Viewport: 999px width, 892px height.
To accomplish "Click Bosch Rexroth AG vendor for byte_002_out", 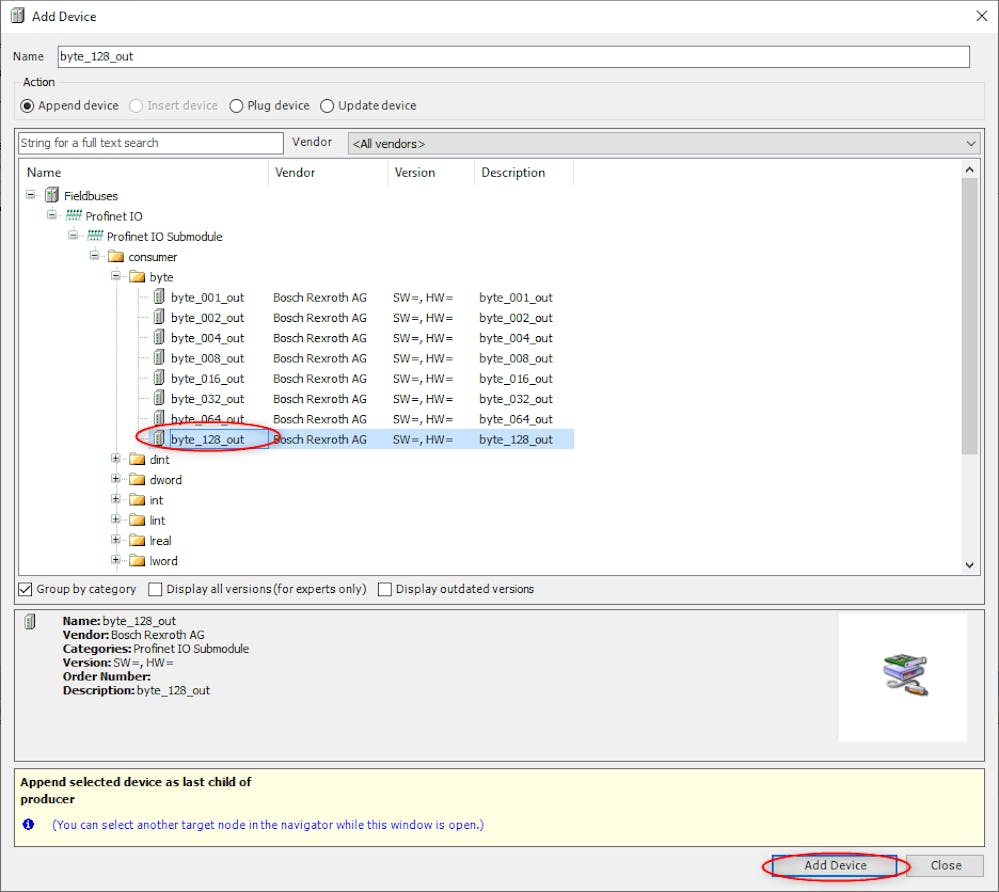I will click(x=320, y=317).
